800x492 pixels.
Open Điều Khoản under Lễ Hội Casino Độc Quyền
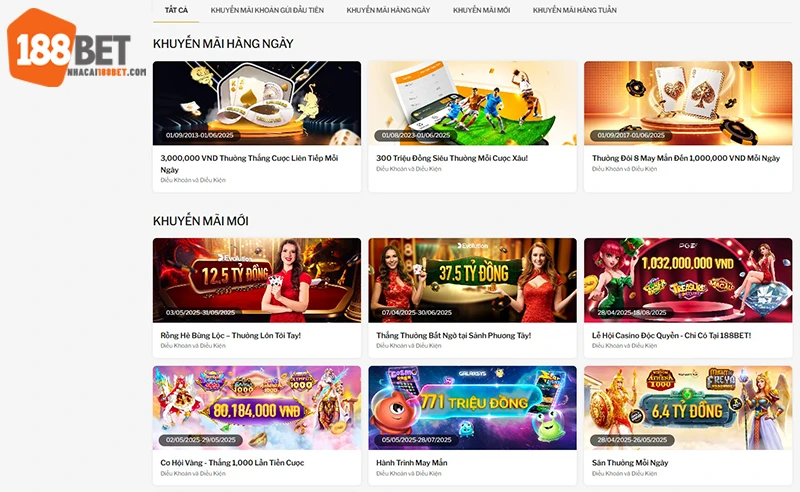tap(624, 346)
